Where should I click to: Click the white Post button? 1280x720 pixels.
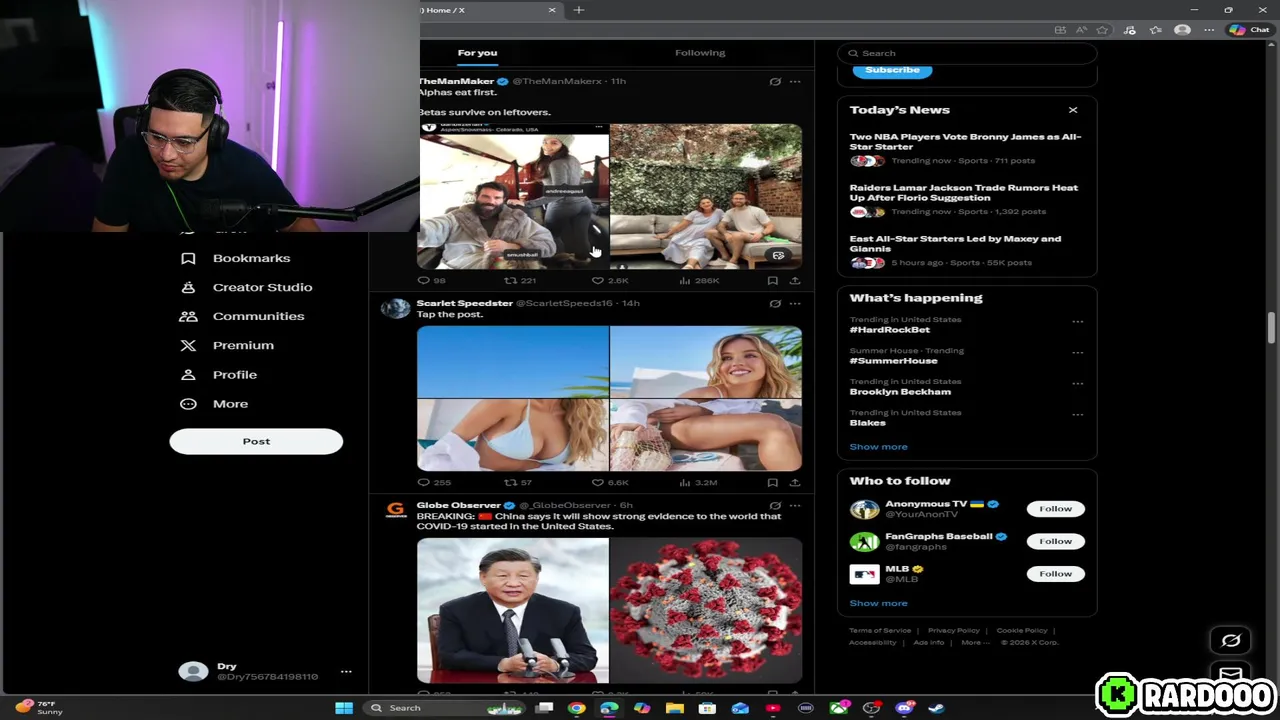pos(256,441)
